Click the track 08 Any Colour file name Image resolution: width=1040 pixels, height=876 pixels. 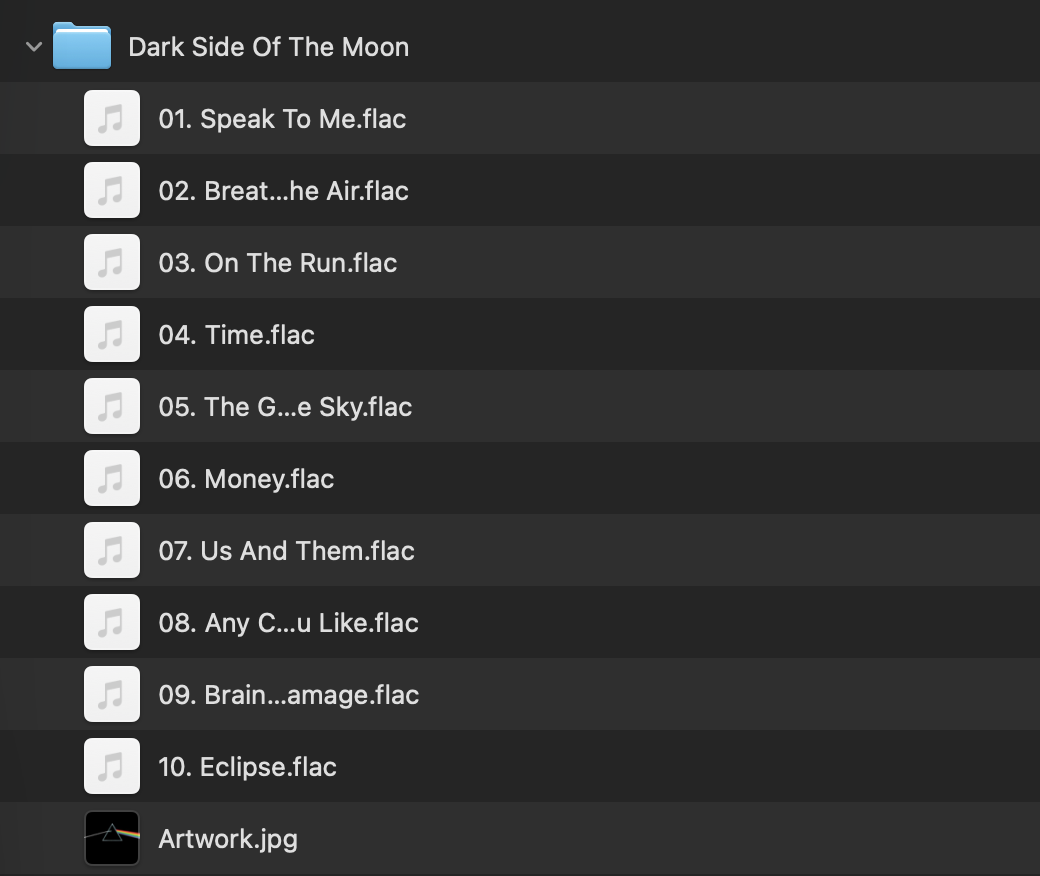click(288, 623)
